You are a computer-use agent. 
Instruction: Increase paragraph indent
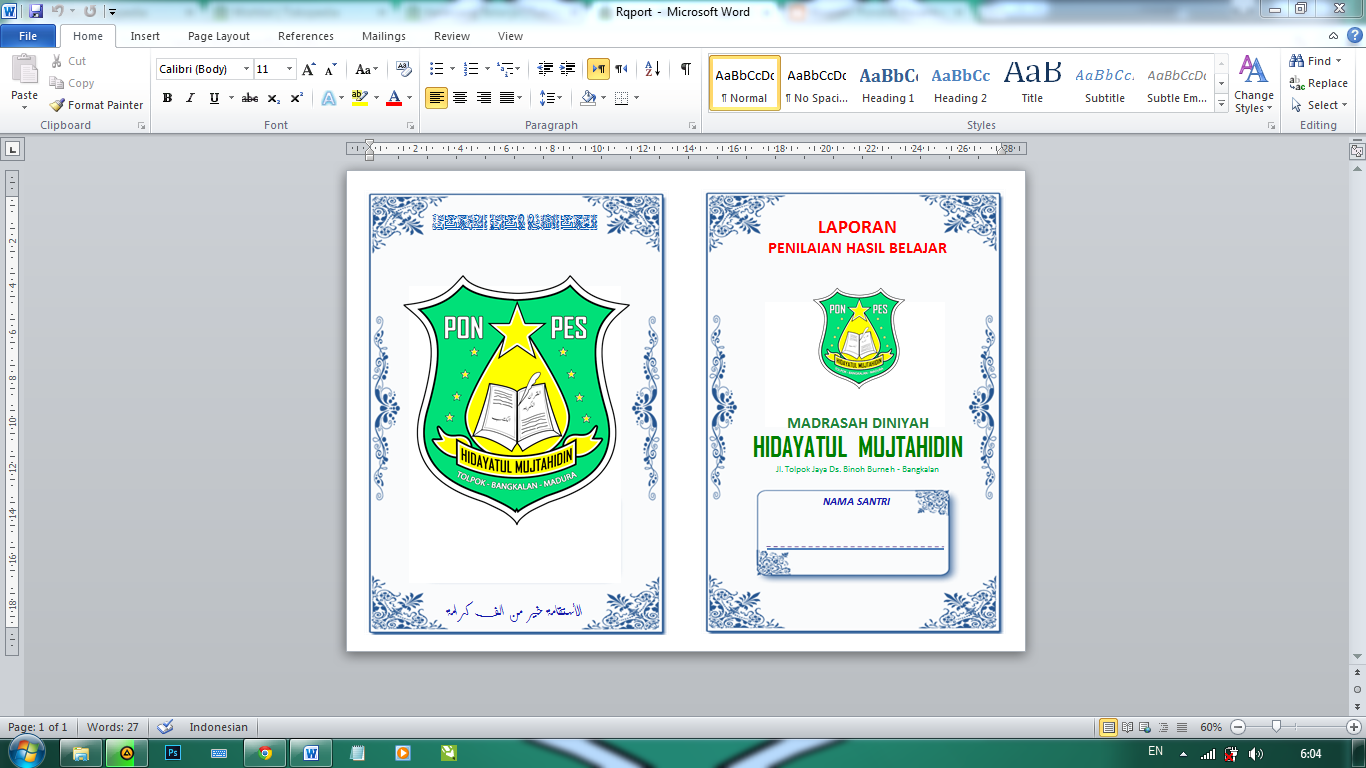coord(568,69)
